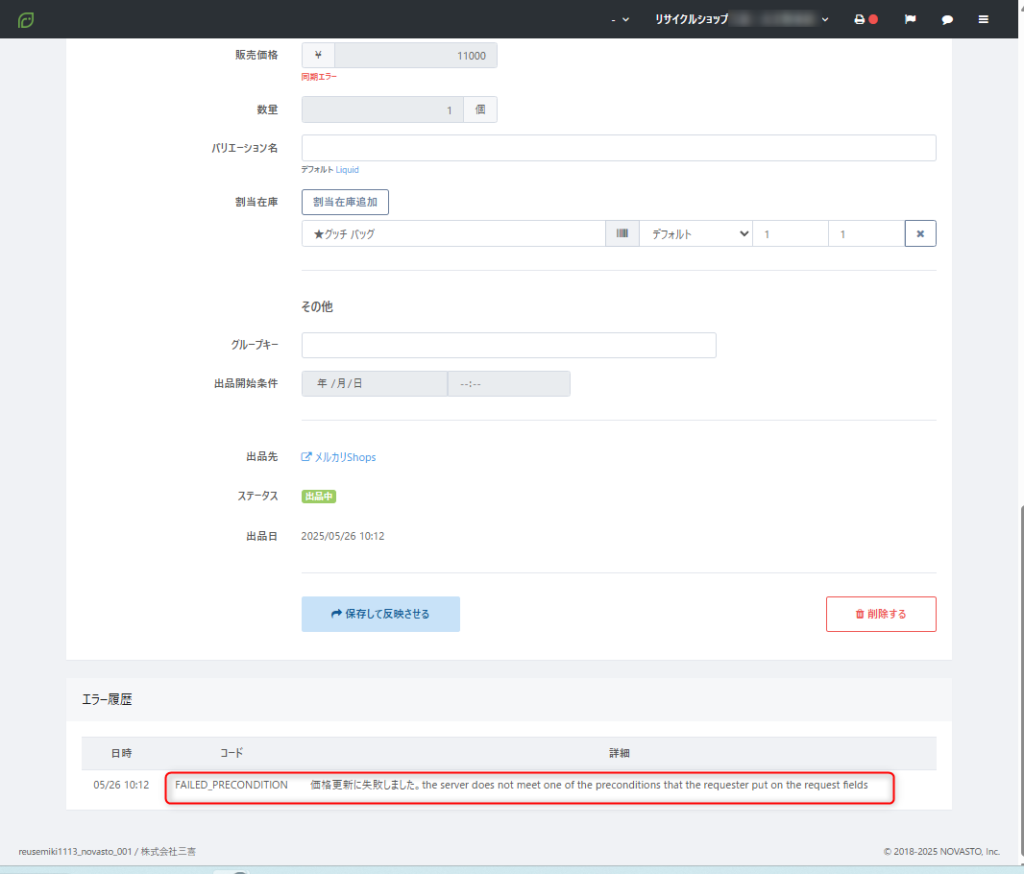Open the printer icon in header

click(859, 20)
